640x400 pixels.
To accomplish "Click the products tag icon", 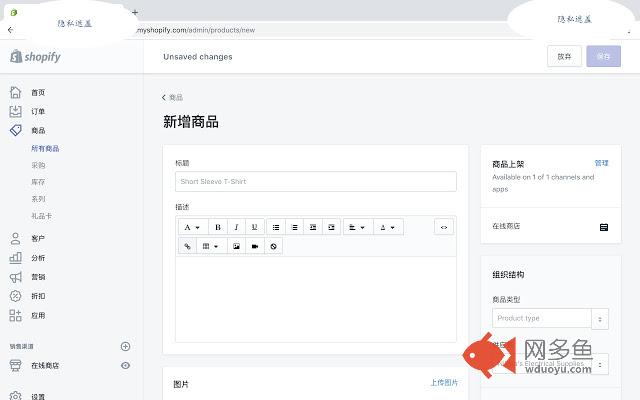I will 16,130.
